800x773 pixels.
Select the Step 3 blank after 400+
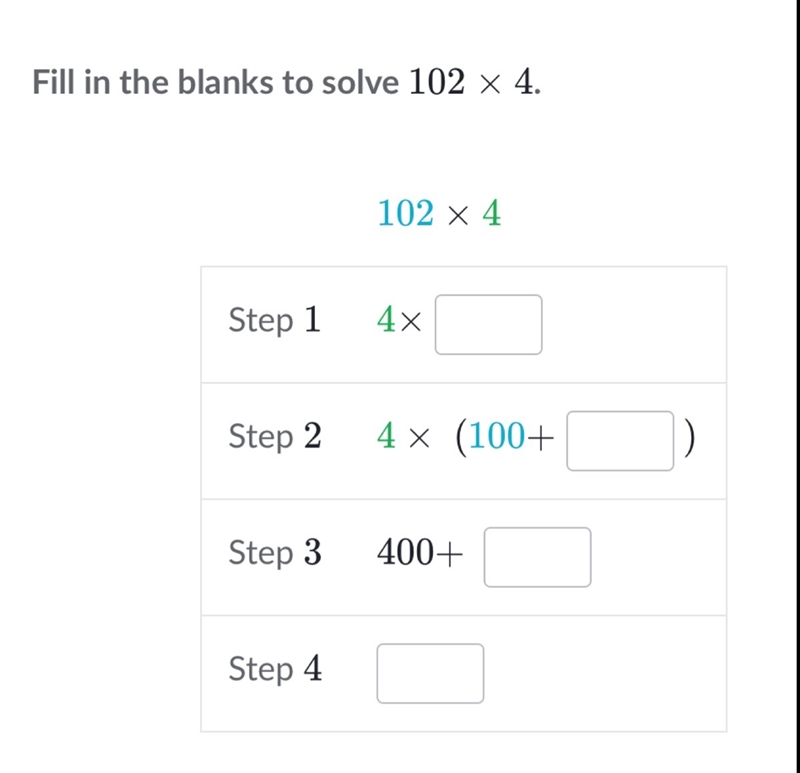pos(537,557)
